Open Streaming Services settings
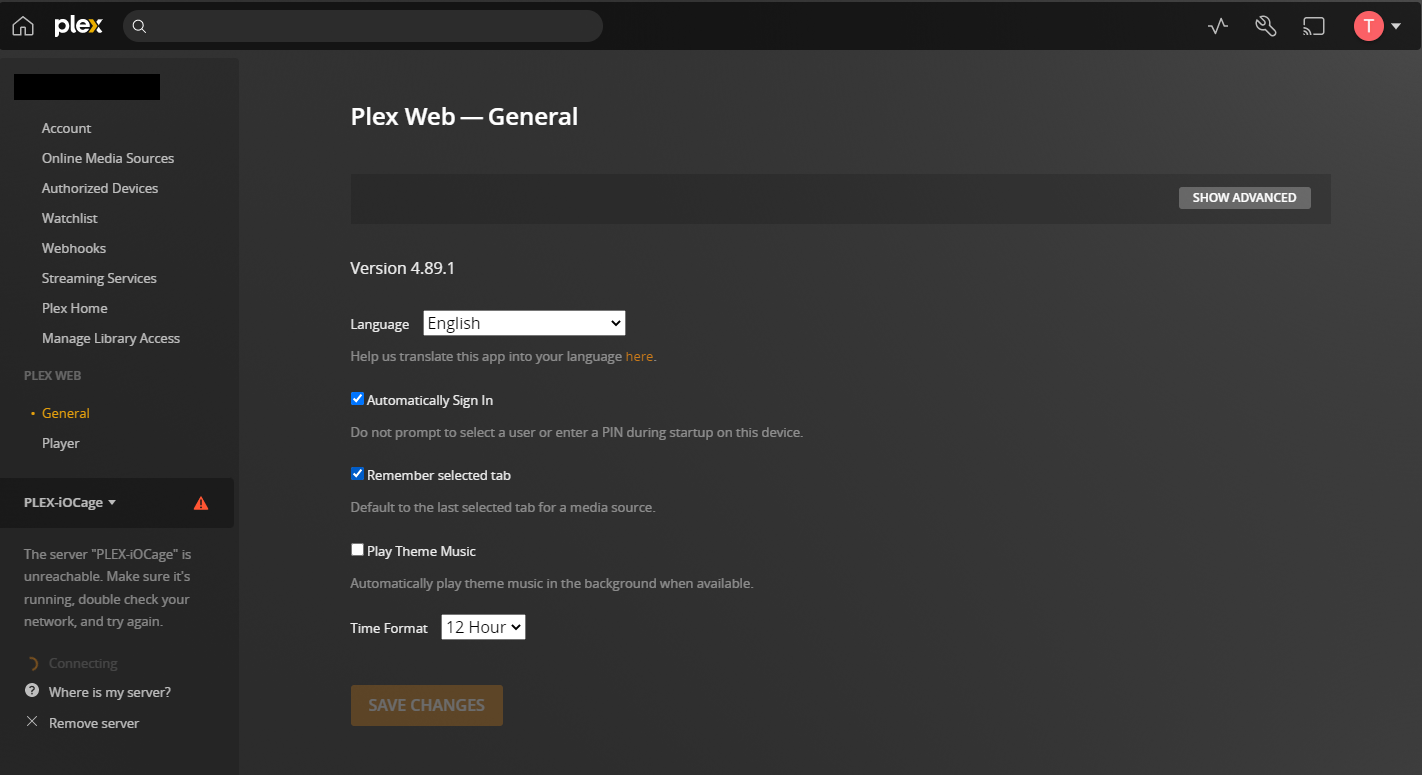 99,278
